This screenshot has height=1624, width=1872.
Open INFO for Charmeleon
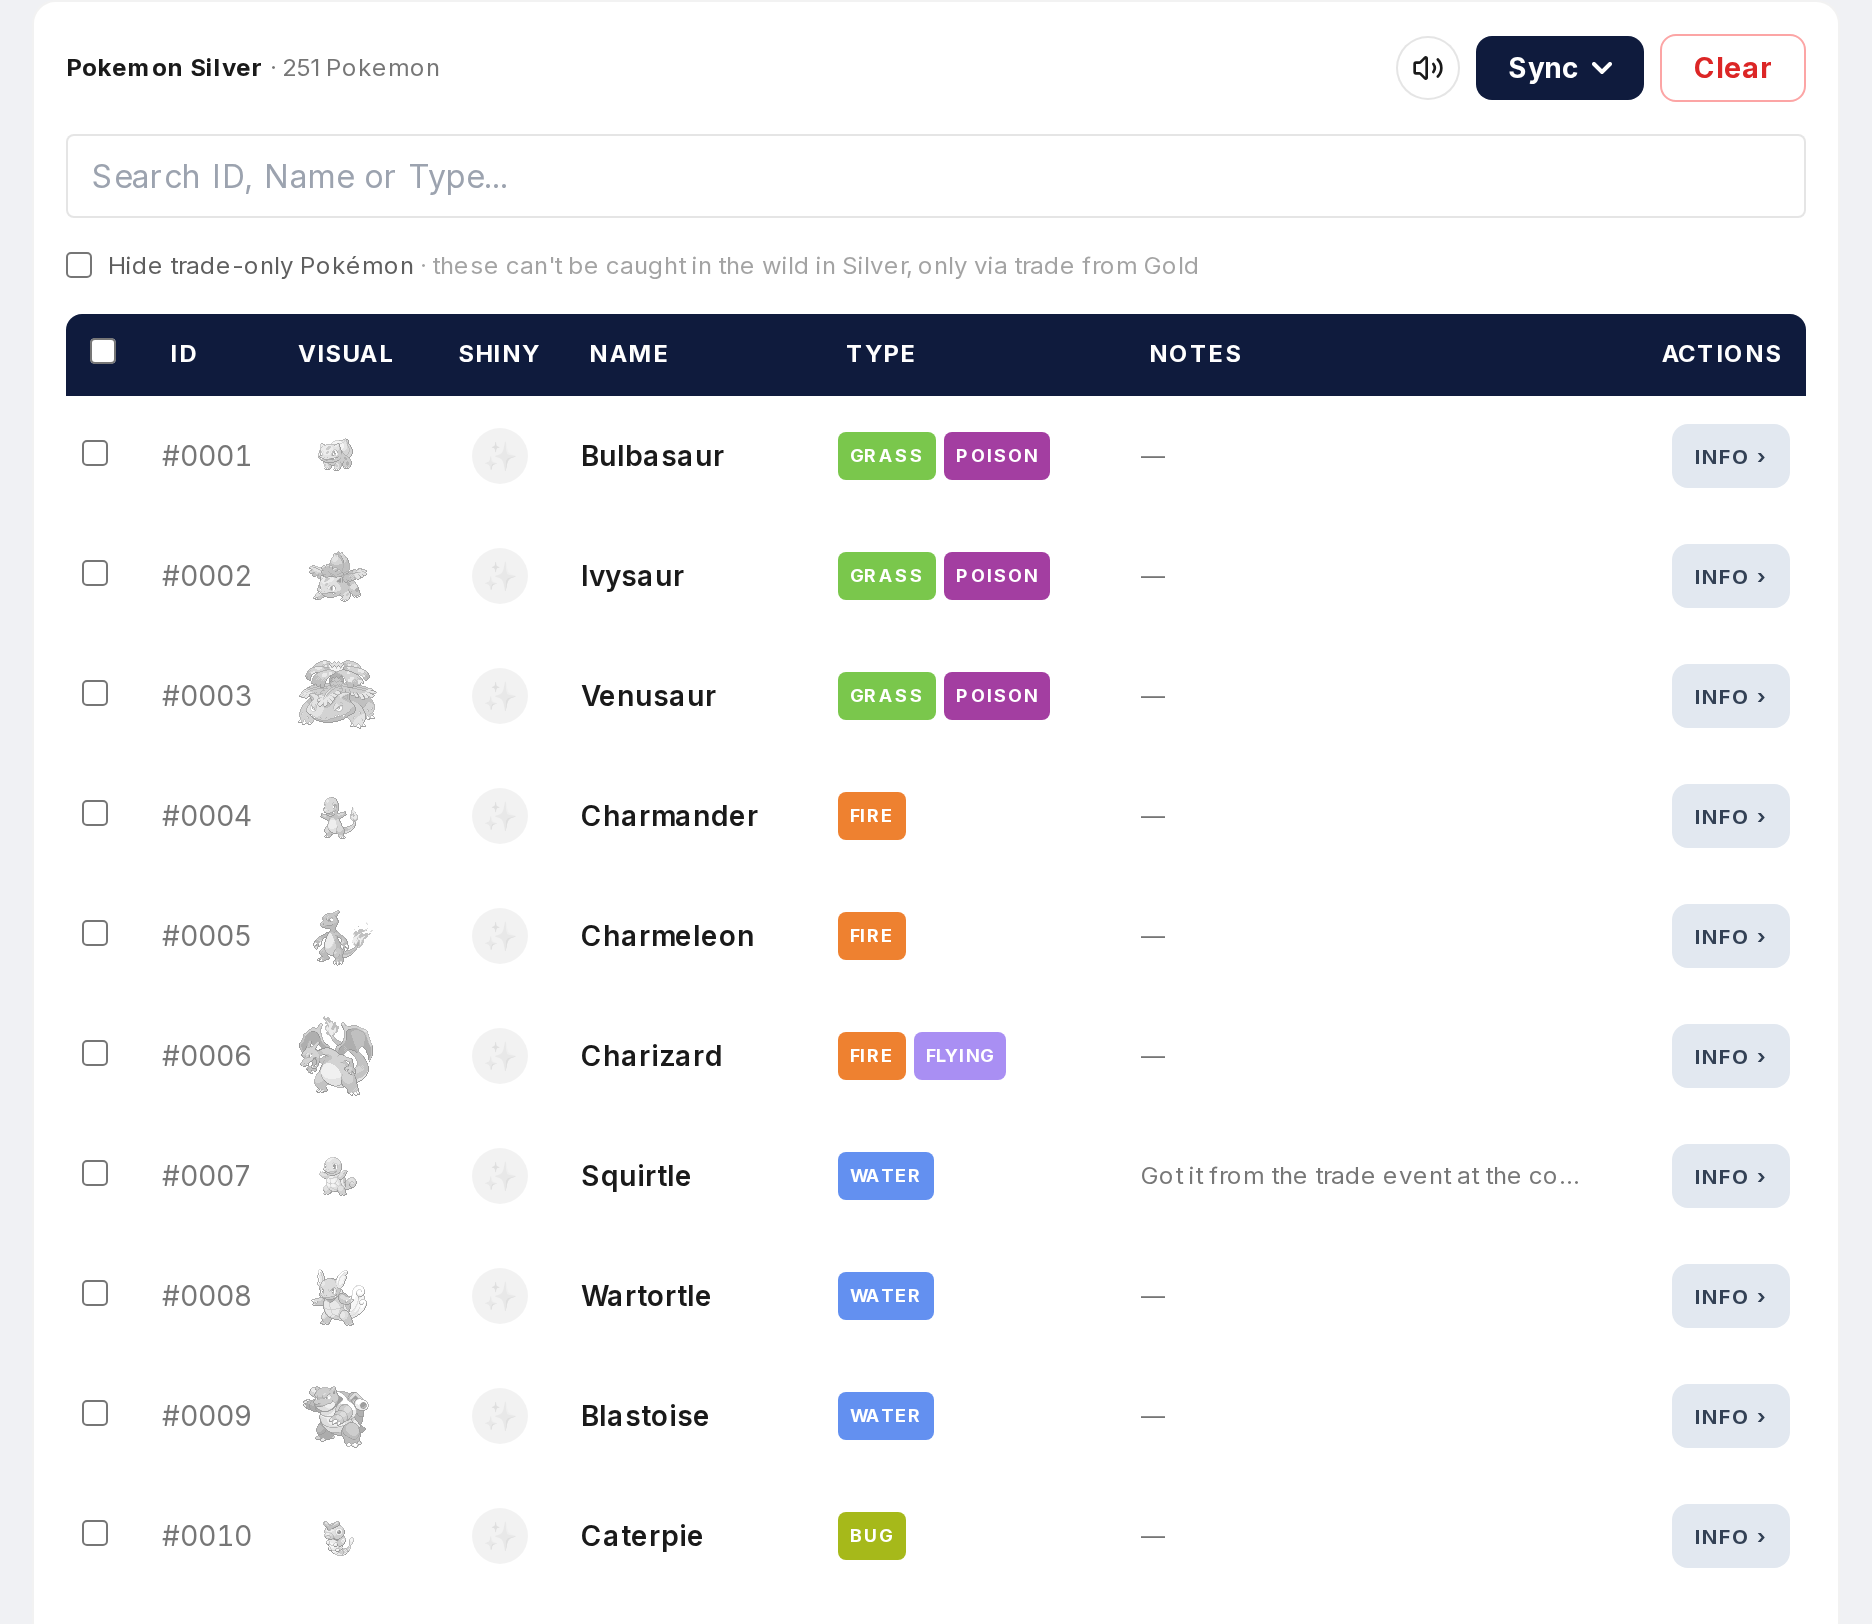tap(1730, 936)
